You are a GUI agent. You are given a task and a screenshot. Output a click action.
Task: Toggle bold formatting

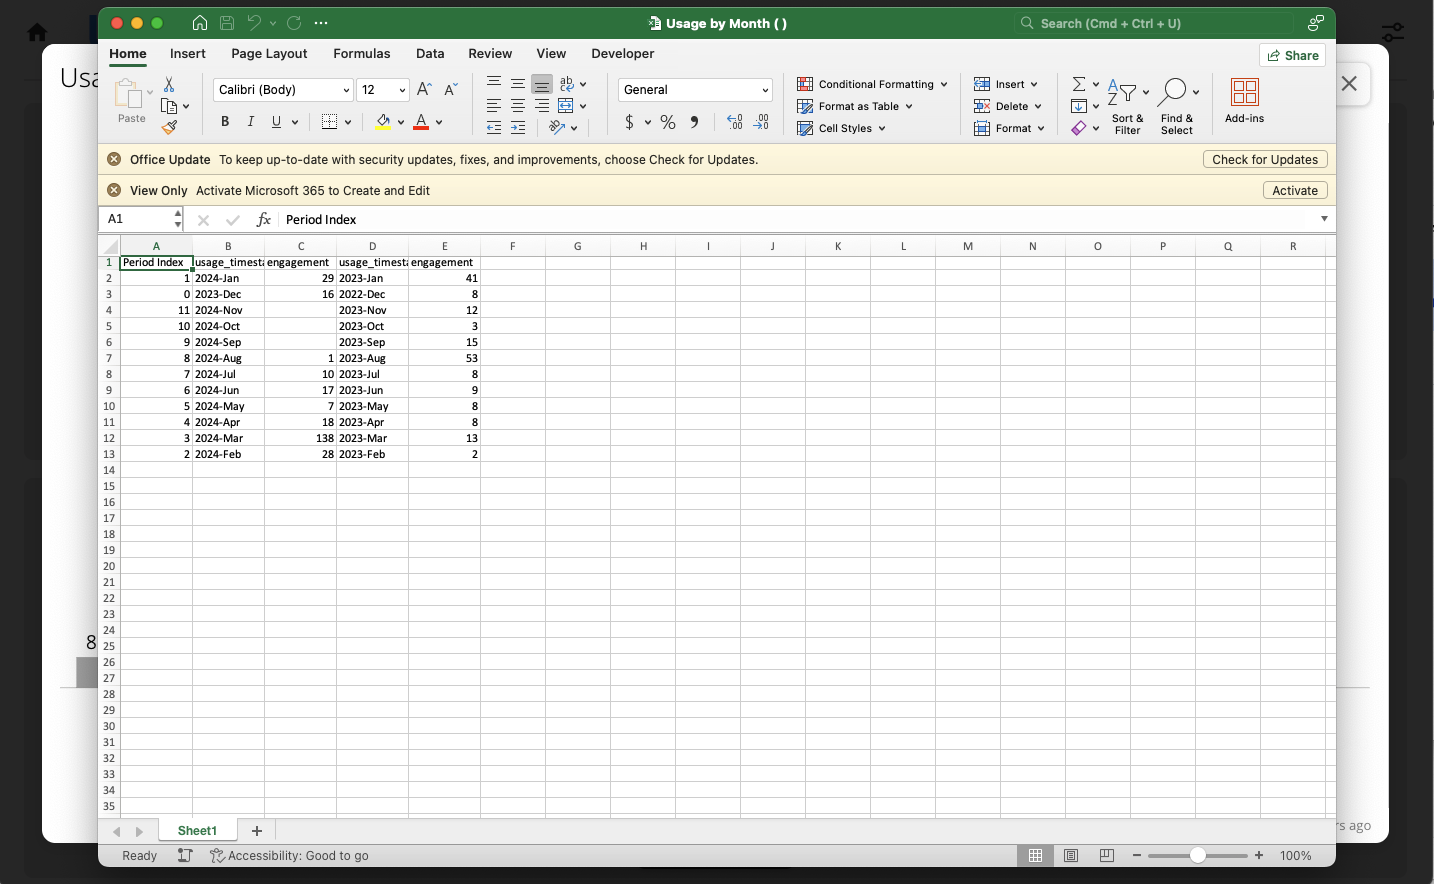(x=225, y=122)
